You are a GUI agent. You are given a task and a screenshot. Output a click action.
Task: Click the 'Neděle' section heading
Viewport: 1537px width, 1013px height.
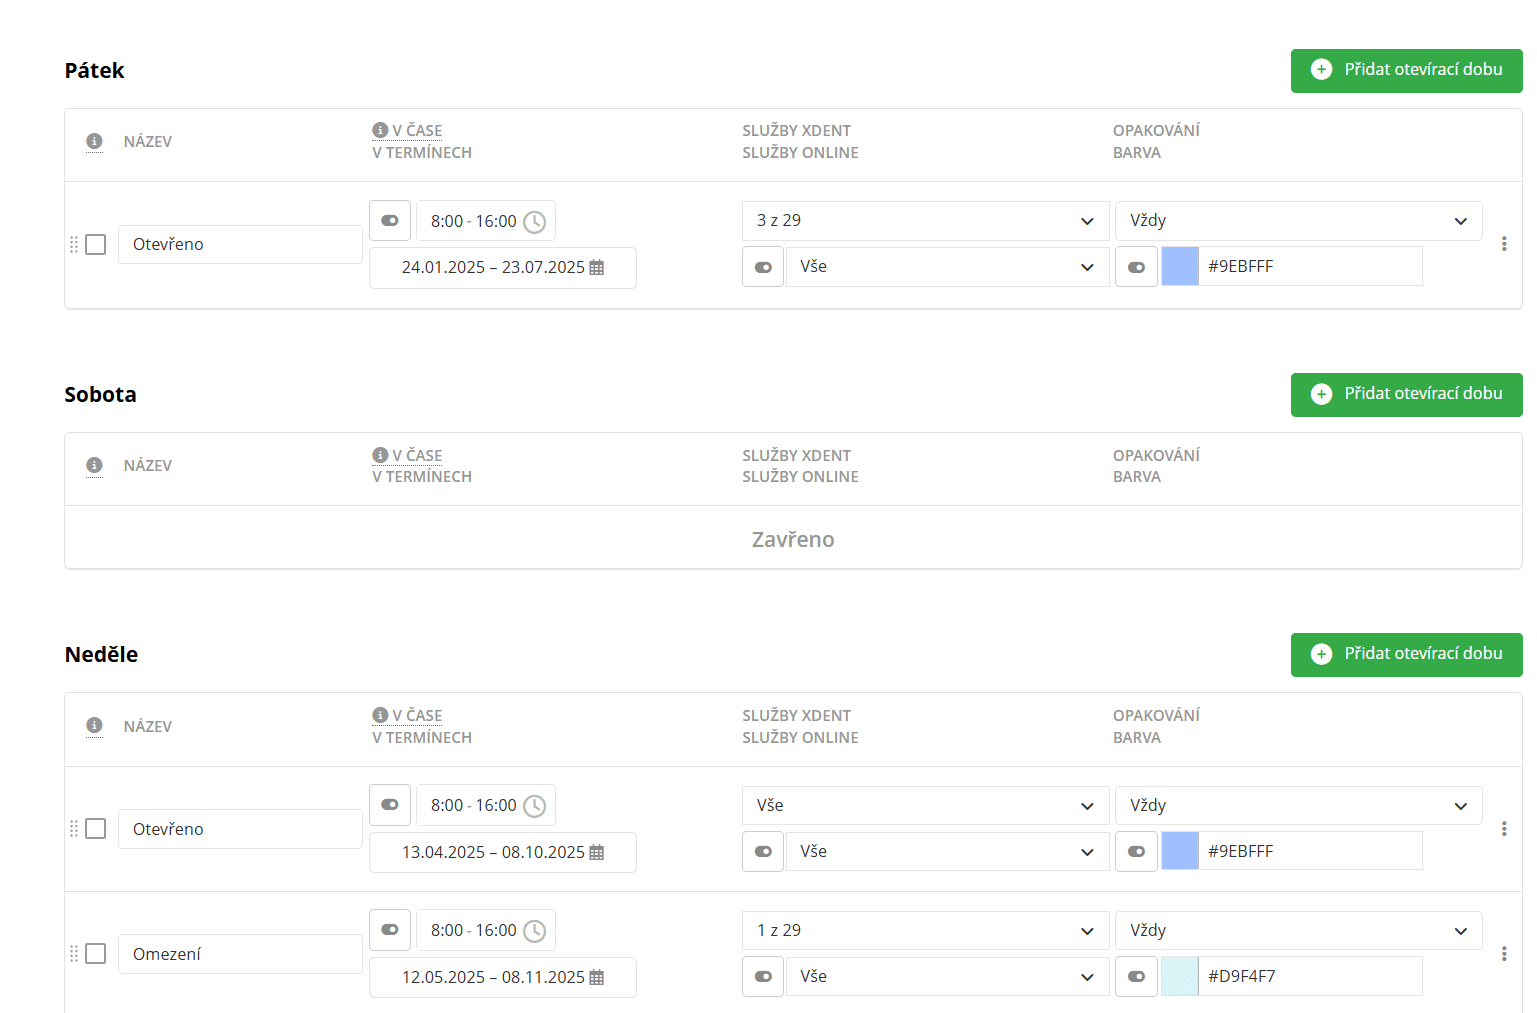pos(101,654)
